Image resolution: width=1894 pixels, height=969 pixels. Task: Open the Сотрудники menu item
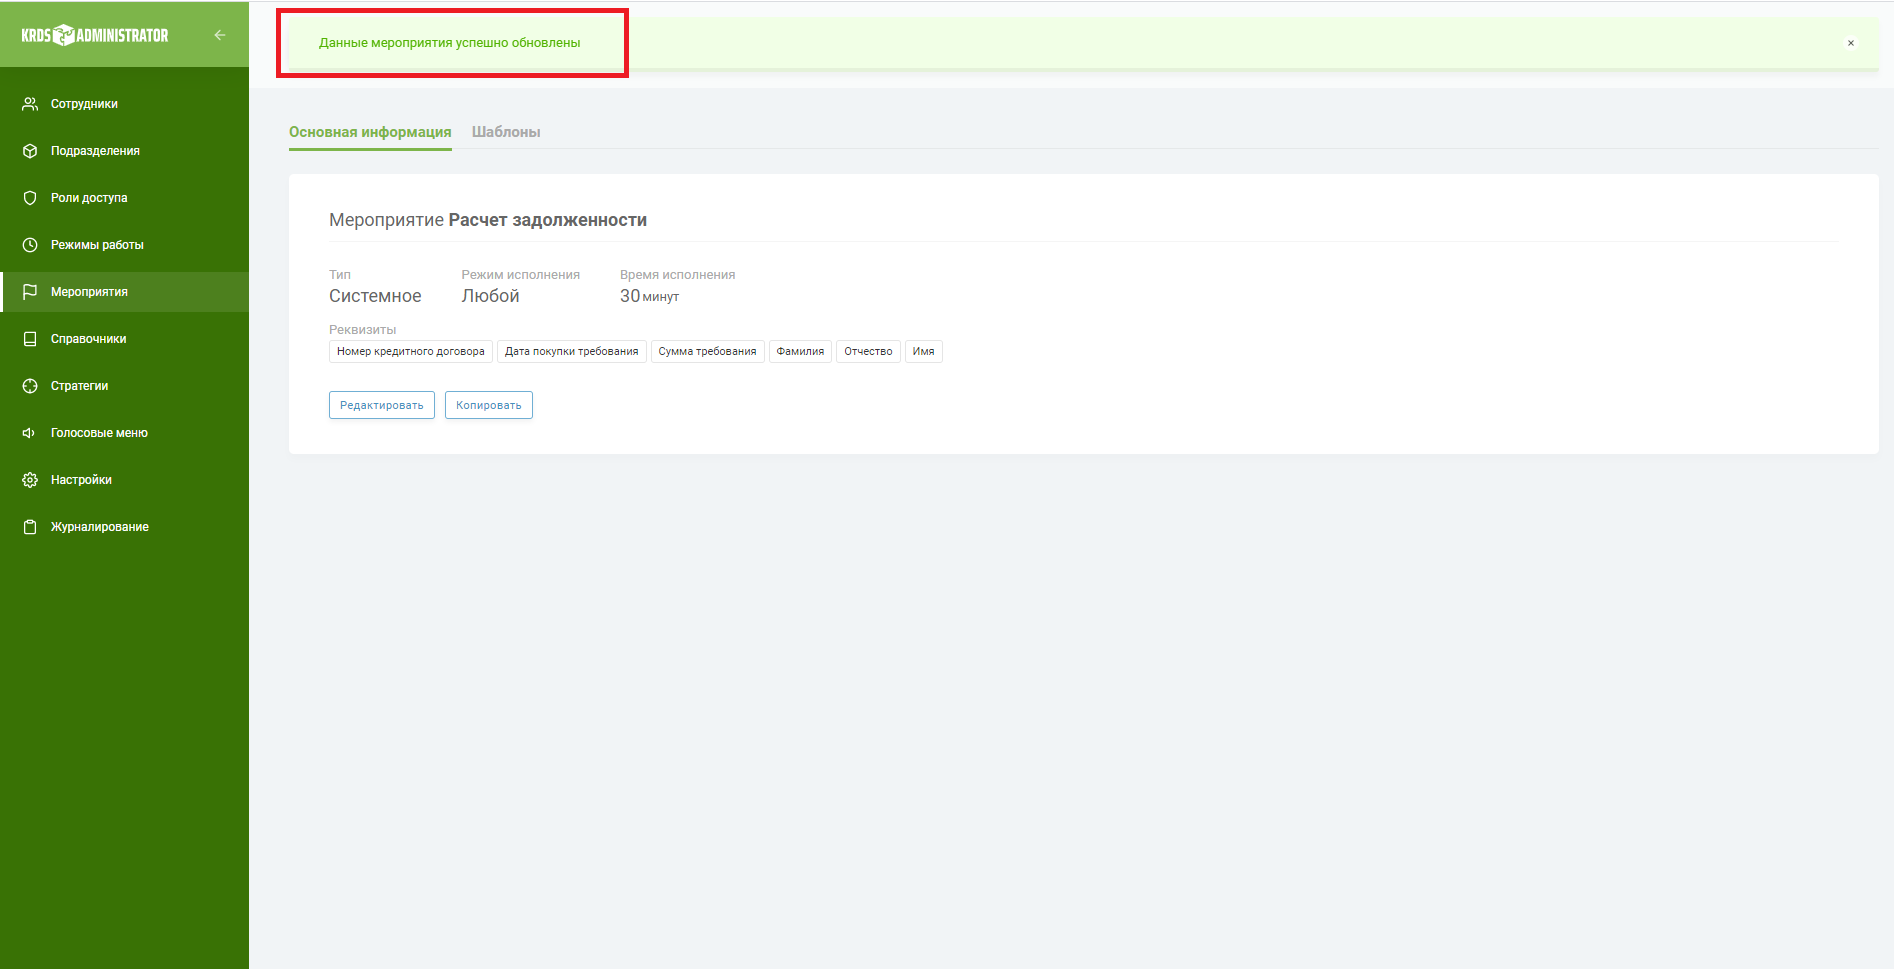124,104
